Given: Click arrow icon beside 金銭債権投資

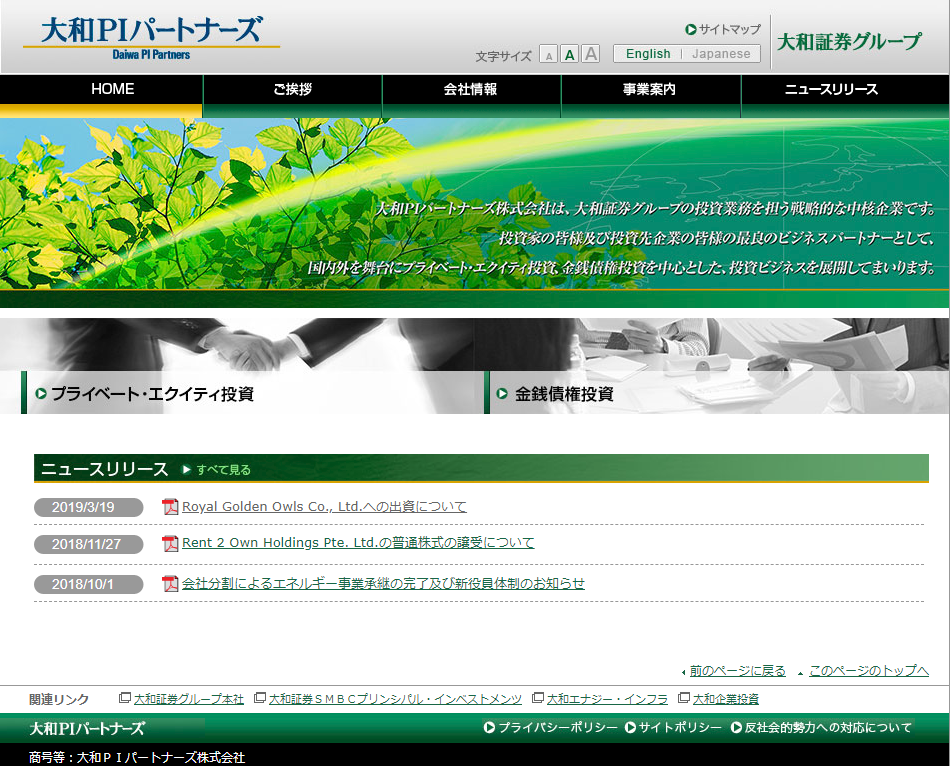Looking at the screenshot, I should [502, 393].
